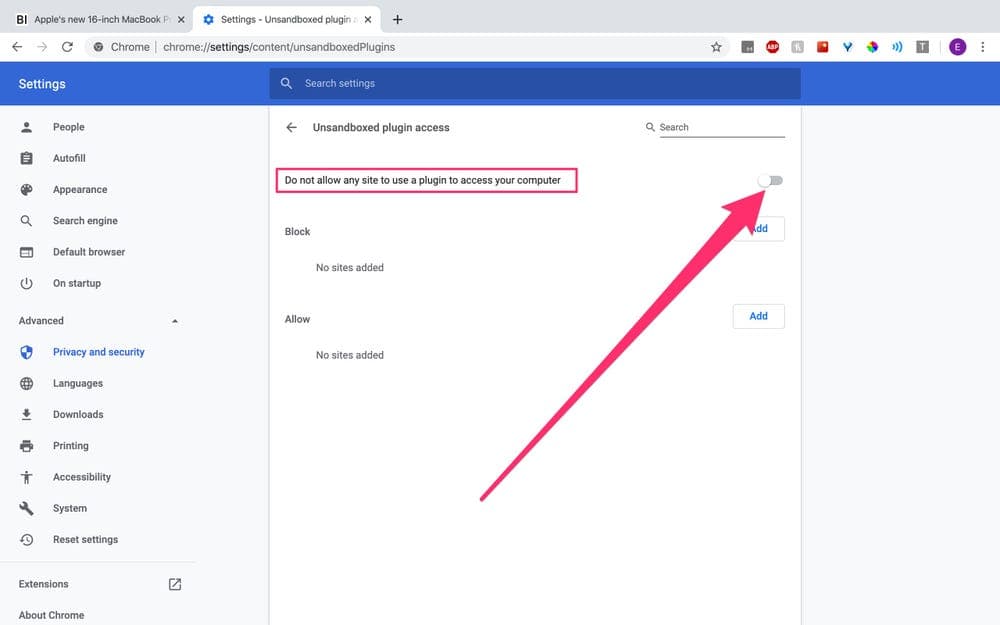
Task: Open Downloads settings
Action: [x=78, y=415]
